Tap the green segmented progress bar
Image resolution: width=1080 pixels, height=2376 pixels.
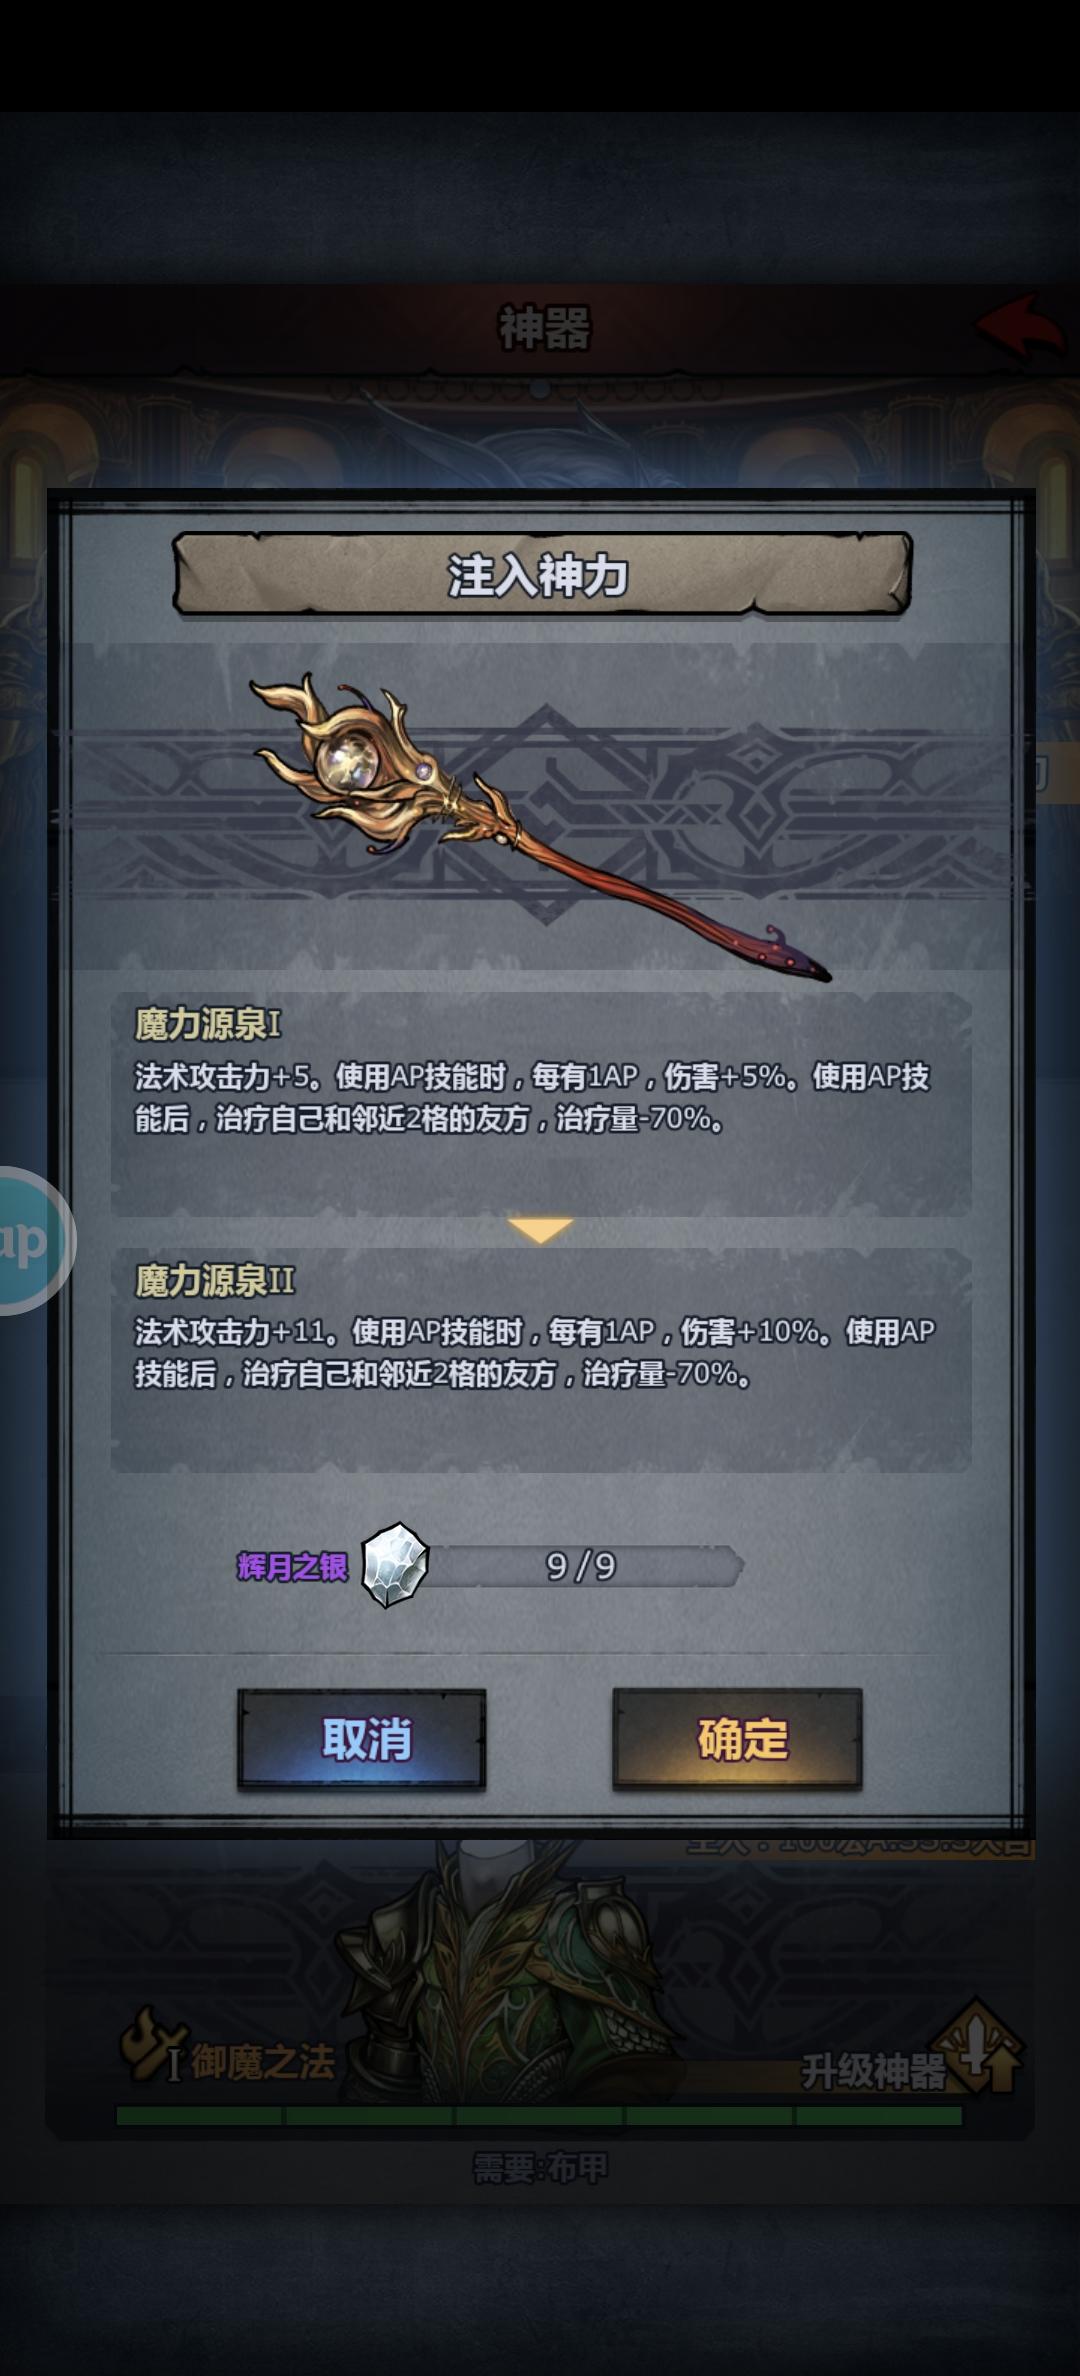click(539, 2116)
